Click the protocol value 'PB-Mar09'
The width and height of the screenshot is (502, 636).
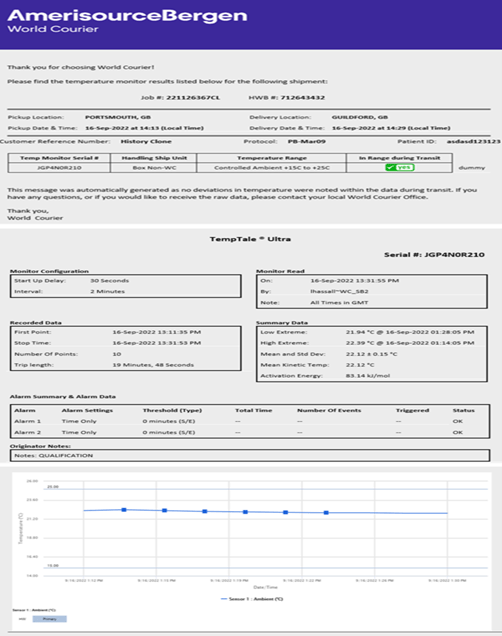(307, 141)
